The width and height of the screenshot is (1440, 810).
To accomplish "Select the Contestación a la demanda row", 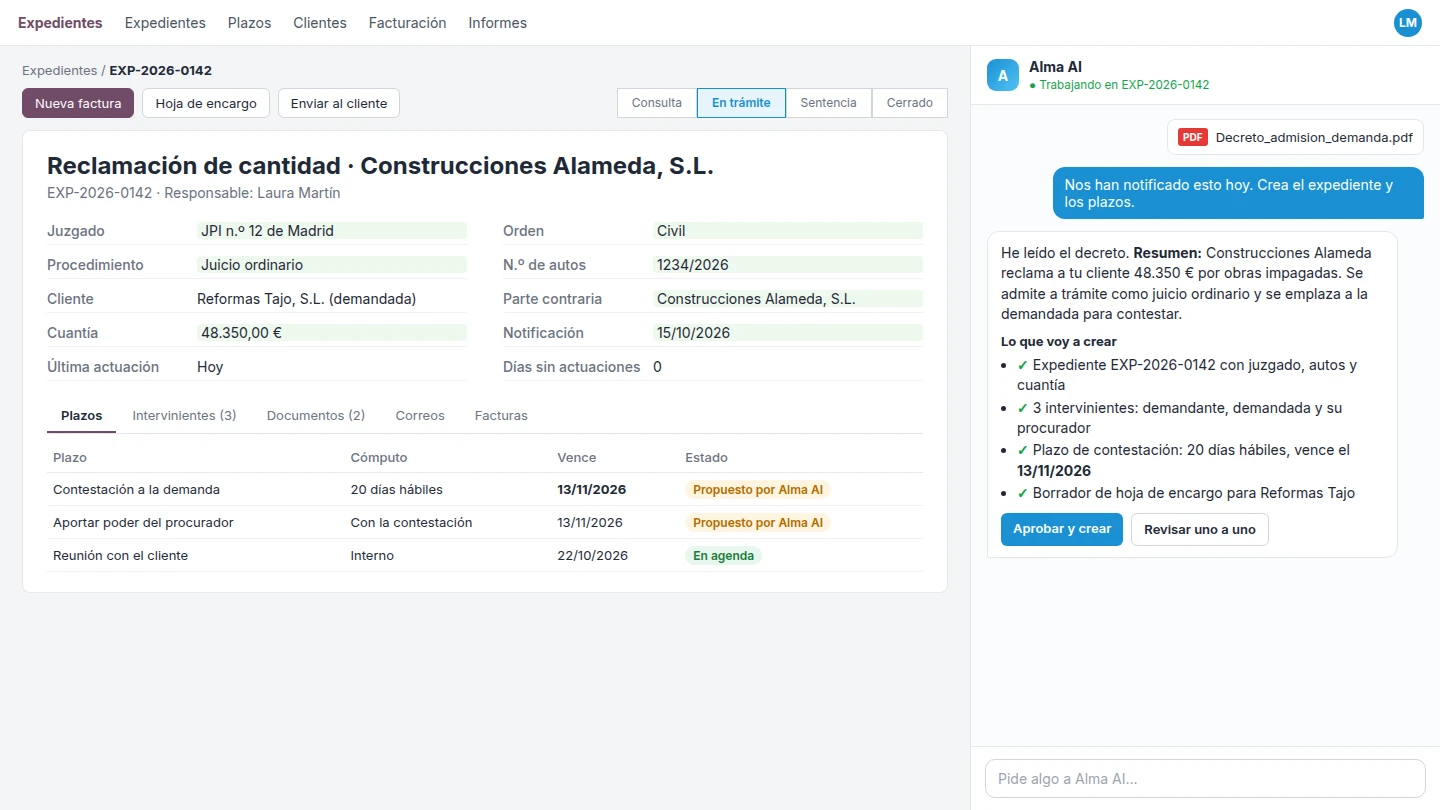I will click(x=485, y=490).
